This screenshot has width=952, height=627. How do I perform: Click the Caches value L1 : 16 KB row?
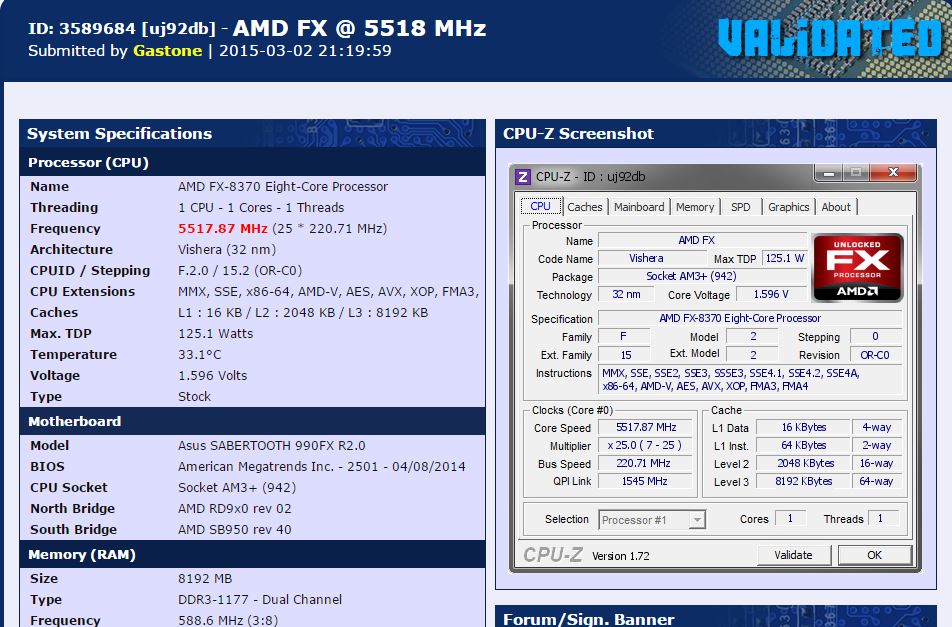click(303, 313)
